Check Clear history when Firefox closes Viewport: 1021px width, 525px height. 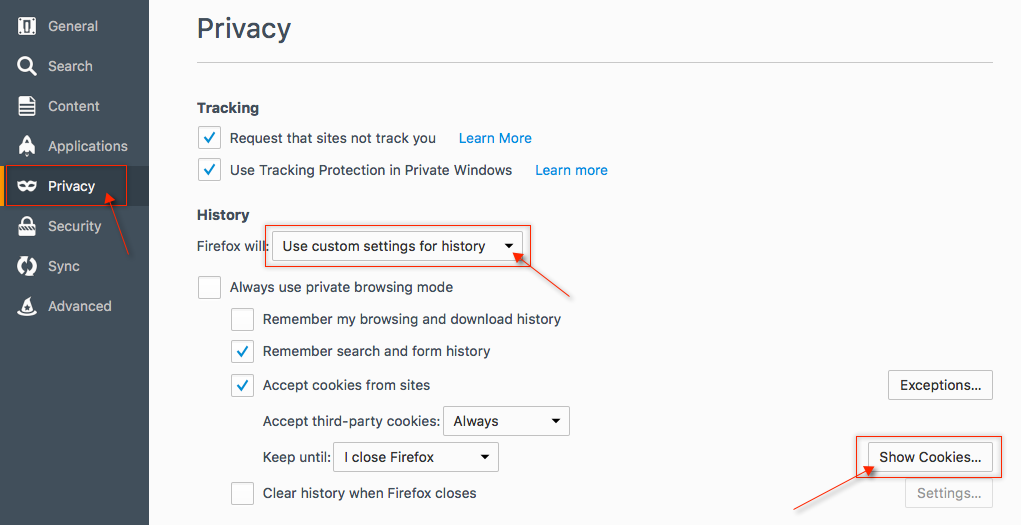[x=242, y=493]
